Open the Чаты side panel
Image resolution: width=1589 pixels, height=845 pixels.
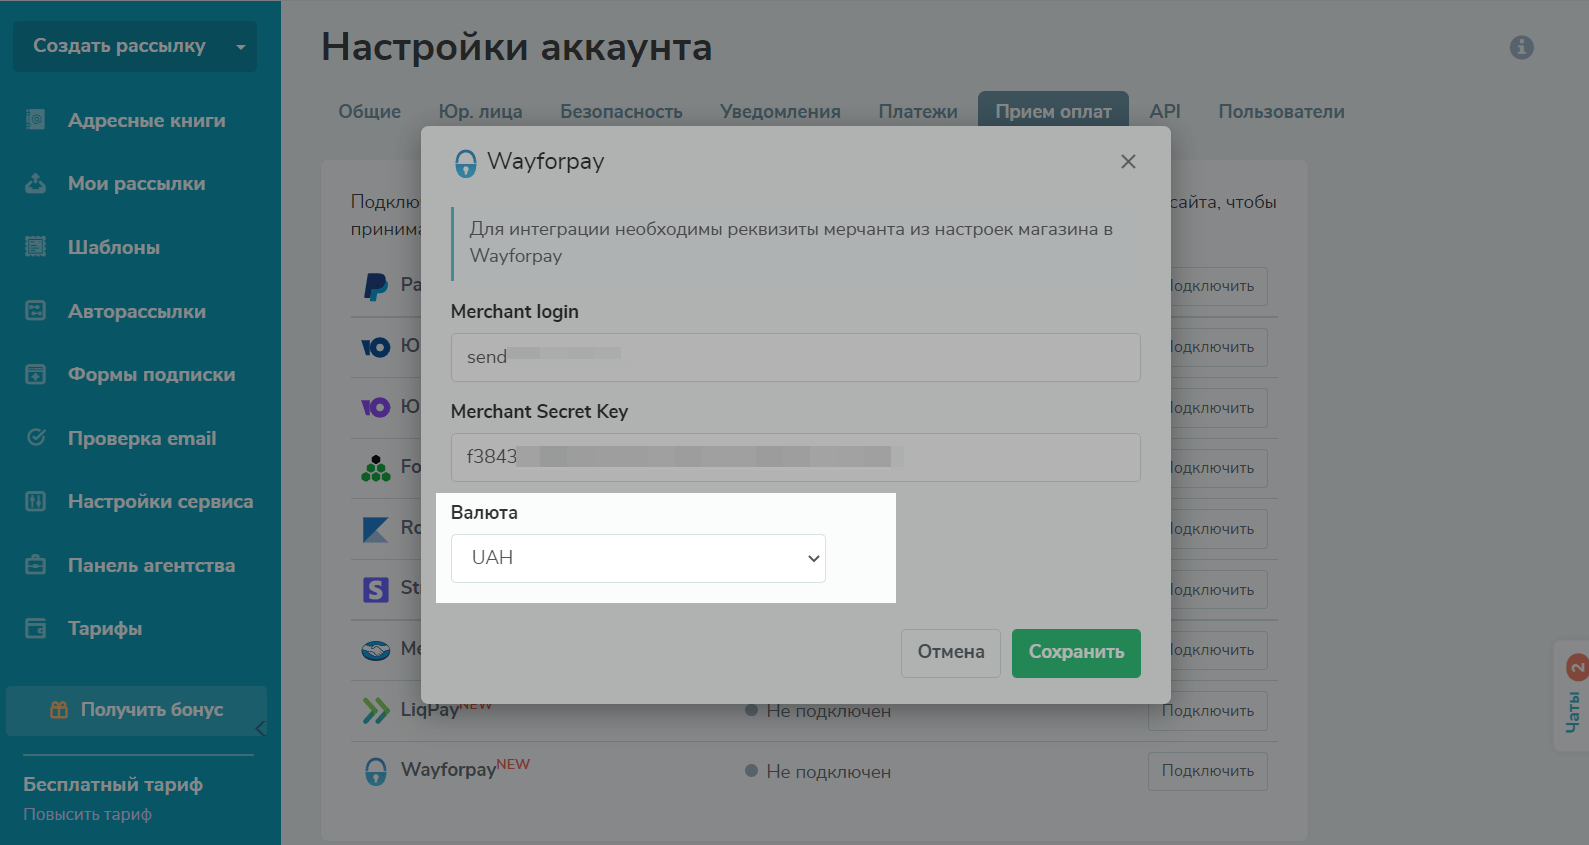[x=1572, y=696]
